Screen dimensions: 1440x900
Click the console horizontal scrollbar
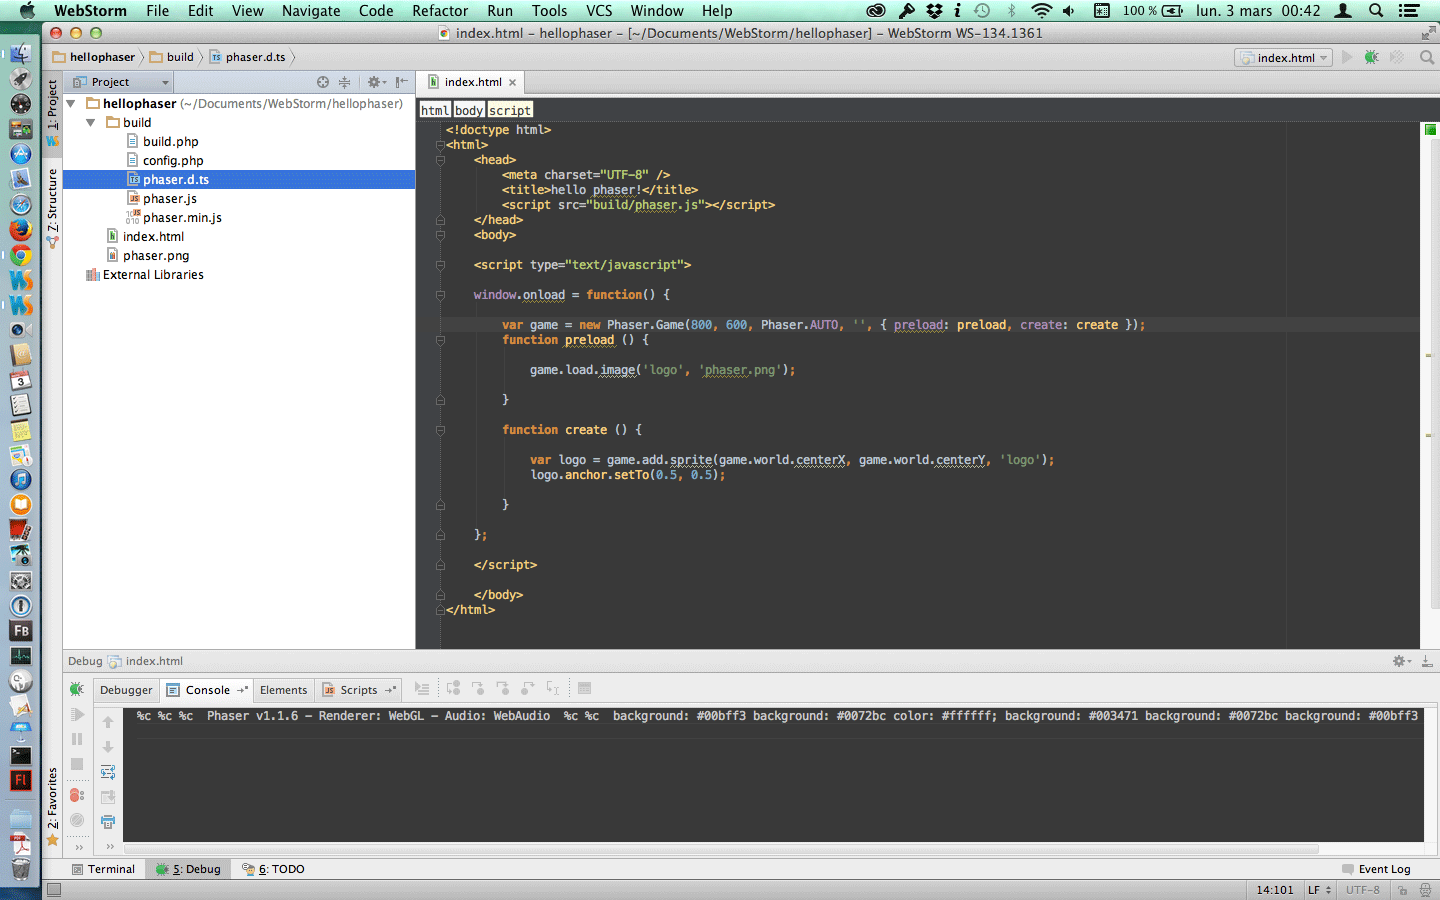[x=721, y=849]
